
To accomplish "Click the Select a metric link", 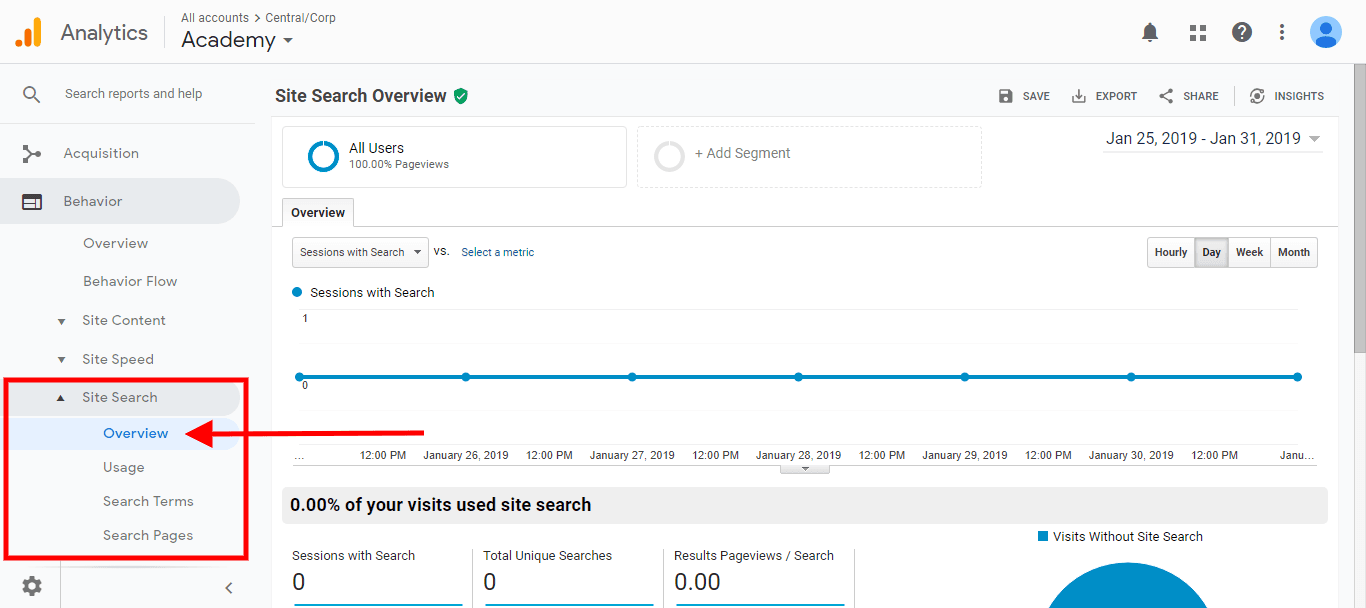I will click(x=497, y=253).
